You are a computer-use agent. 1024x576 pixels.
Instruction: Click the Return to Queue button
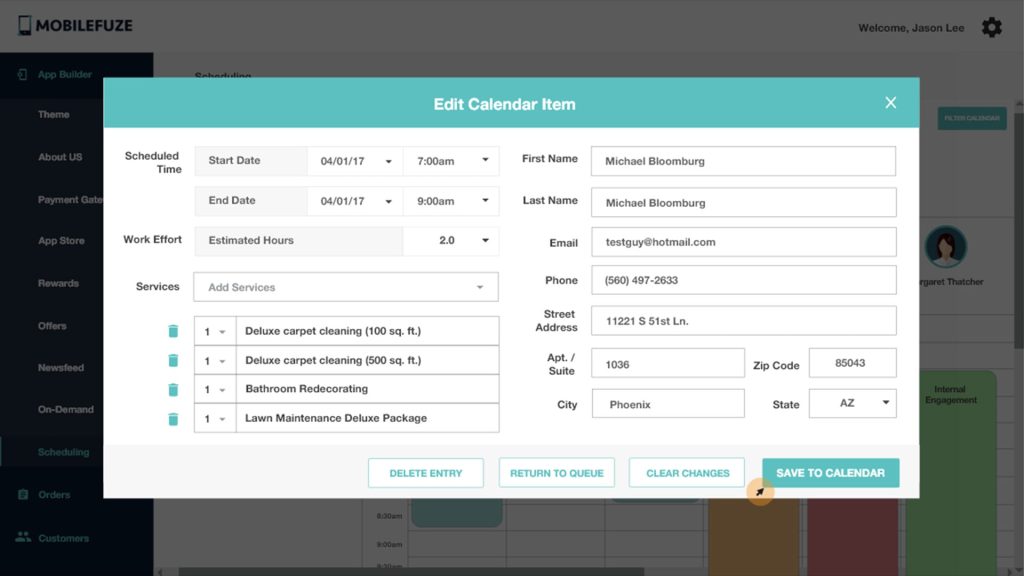[556, 473]
